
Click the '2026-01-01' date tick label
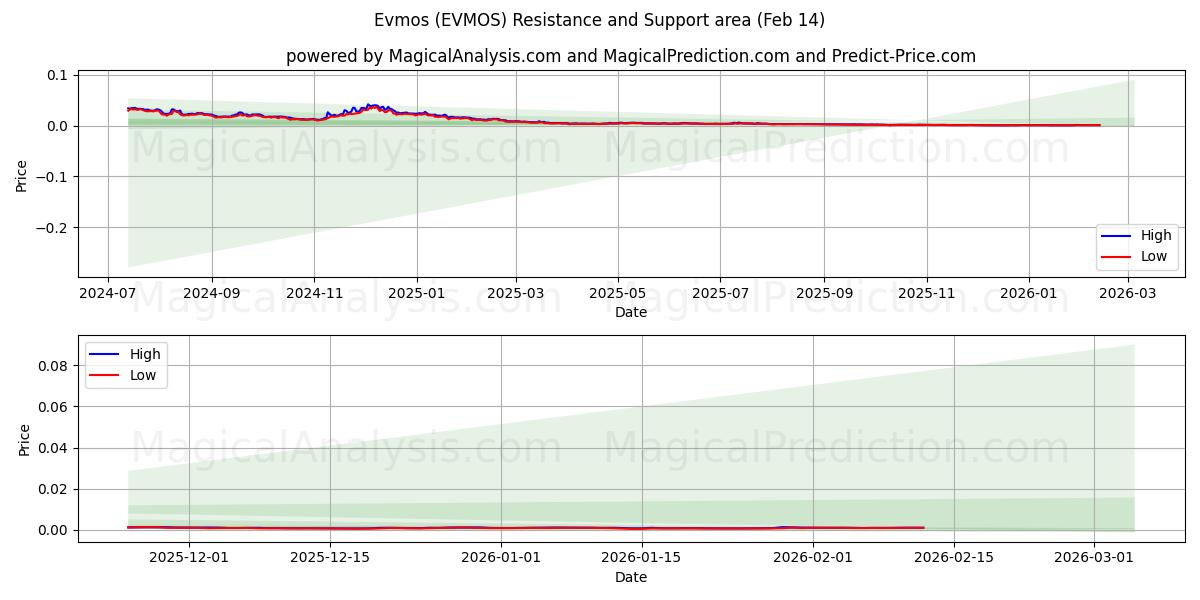[x=501, y=559]
